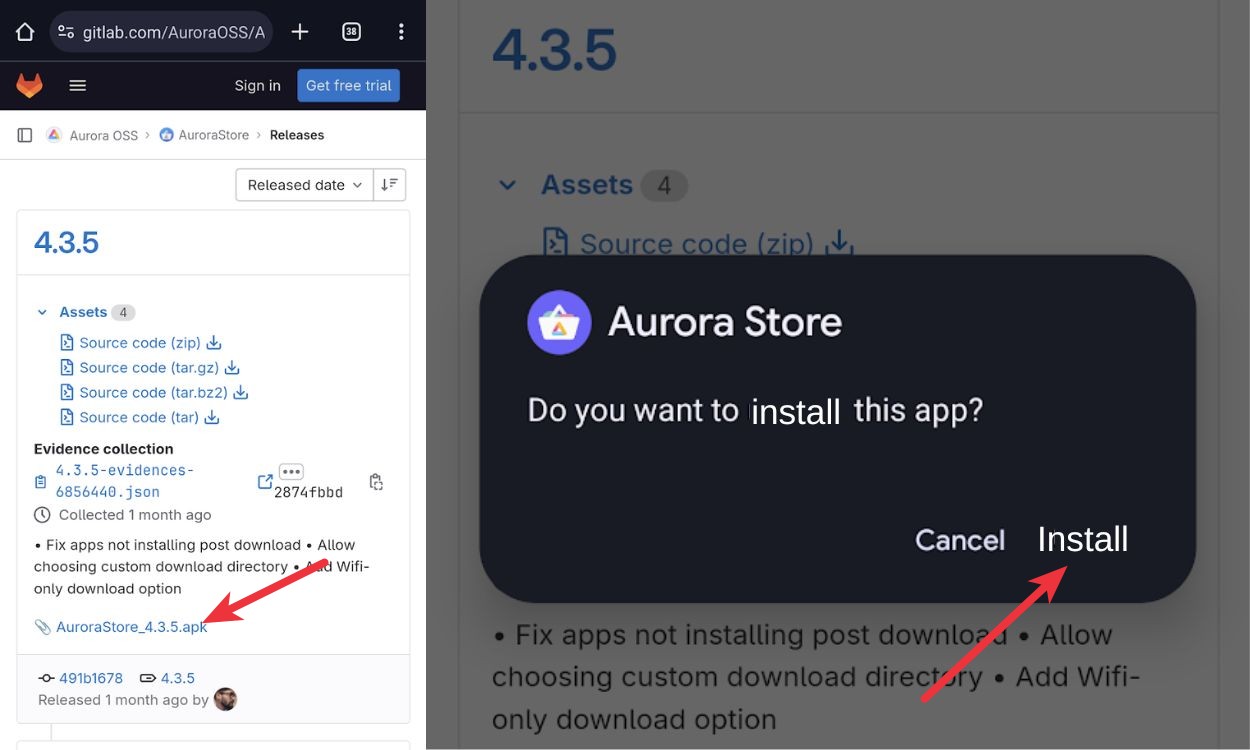This screenshot has width=1250, height=750.
Task: Click the download icon next to Source code (tar.gz)
Action: pos(231,366)
